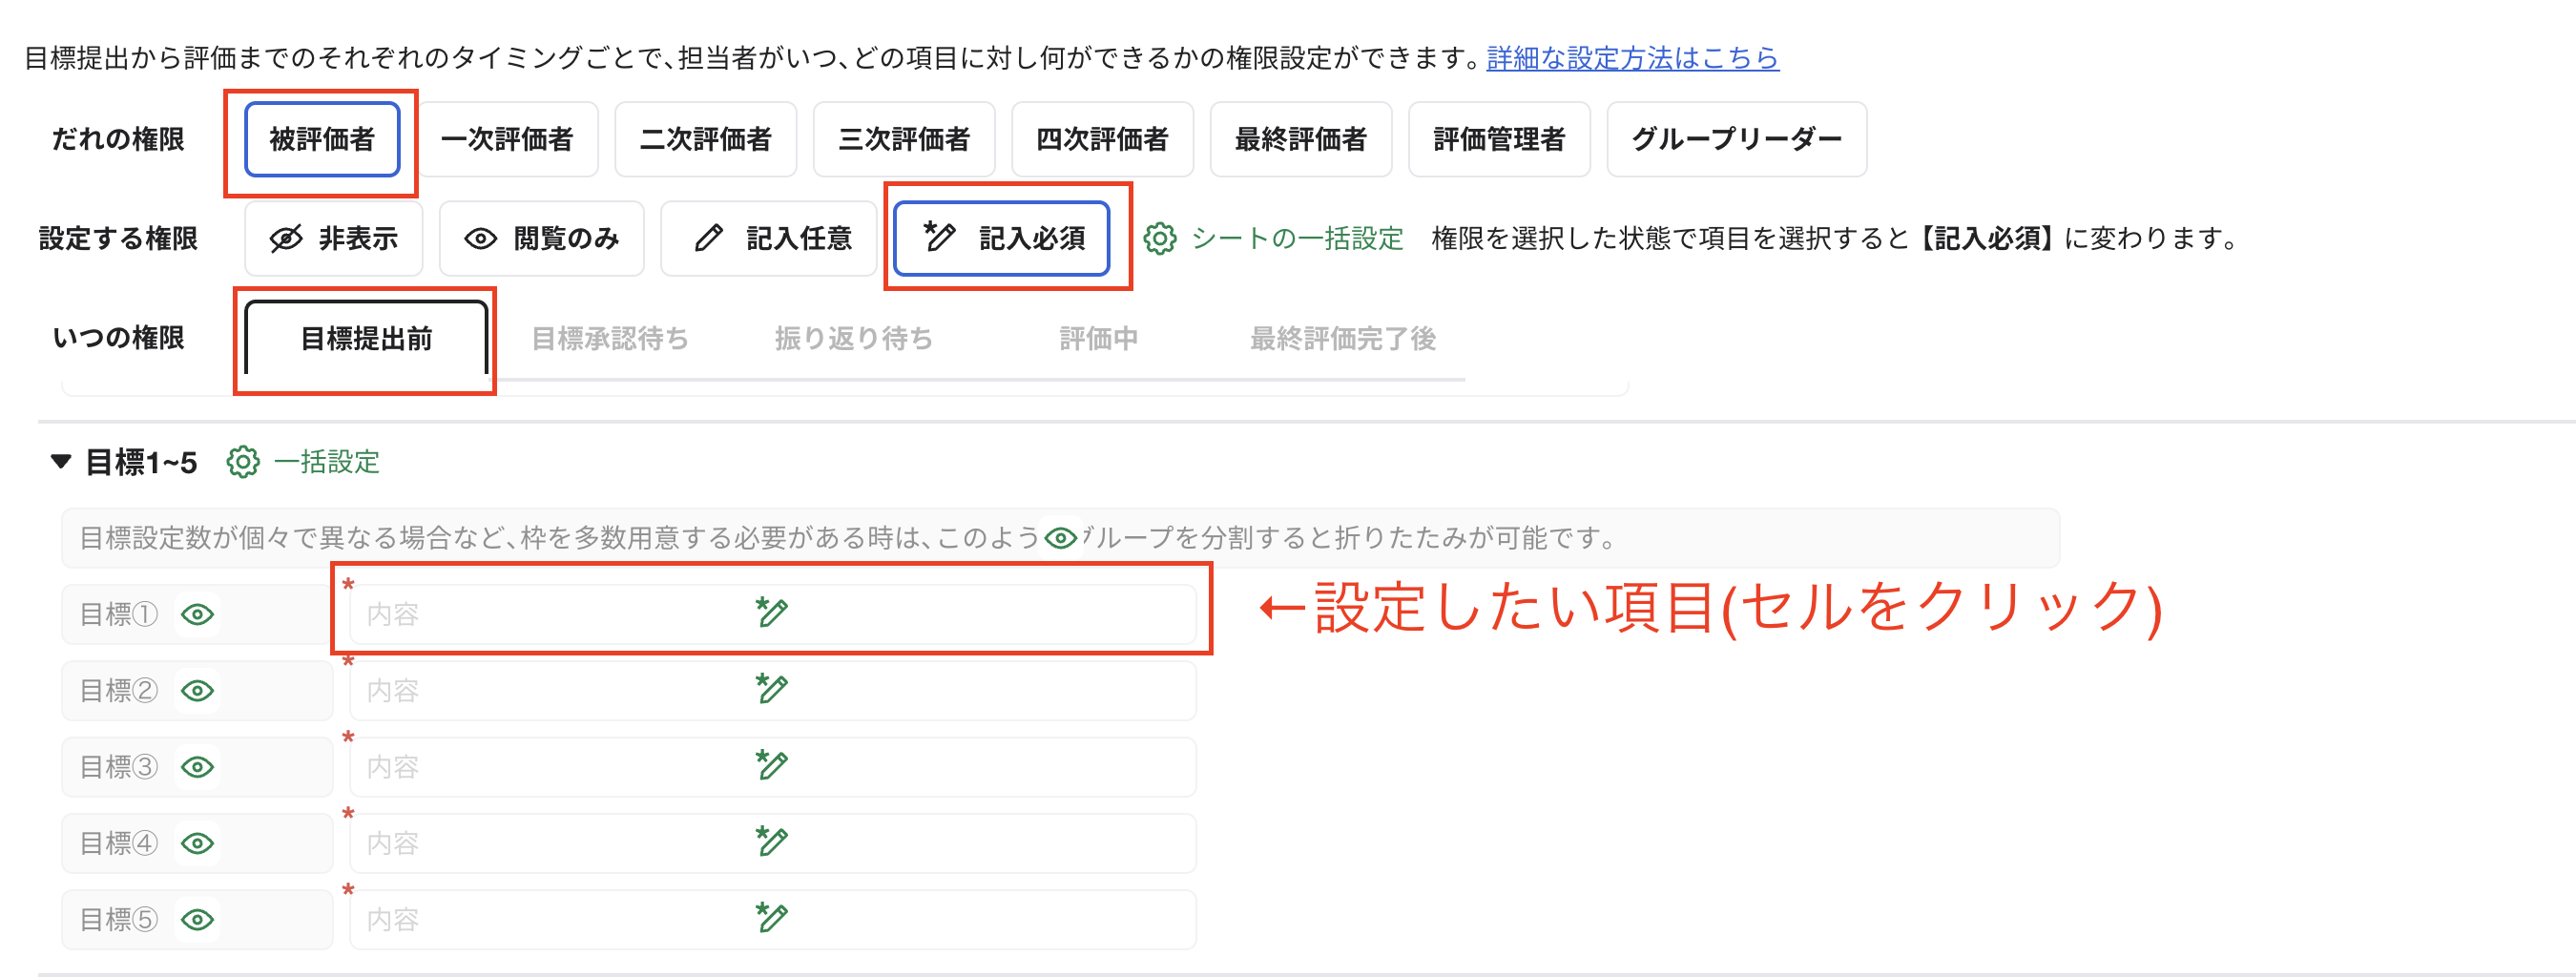The width and height of the screenshot is (2576, 977).
Task: Open 一括設定 gear next to 目標1~5
Action: (x=243, y=463)
